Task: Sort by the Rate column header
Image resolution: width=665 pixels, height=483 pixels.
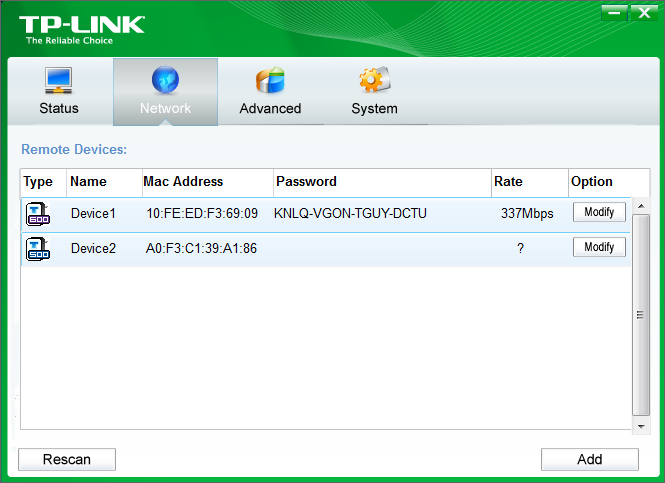Action: click(530, 182)
